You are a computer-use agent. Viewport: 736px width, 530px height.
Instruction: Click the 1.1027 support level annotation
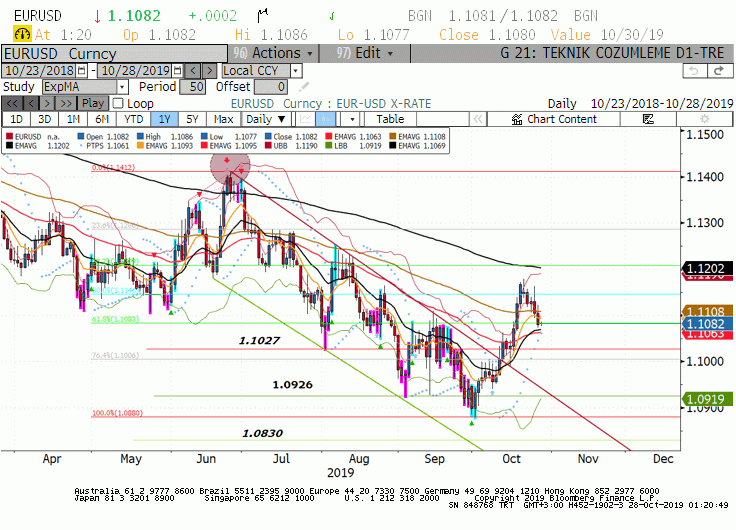coord(259,340)
